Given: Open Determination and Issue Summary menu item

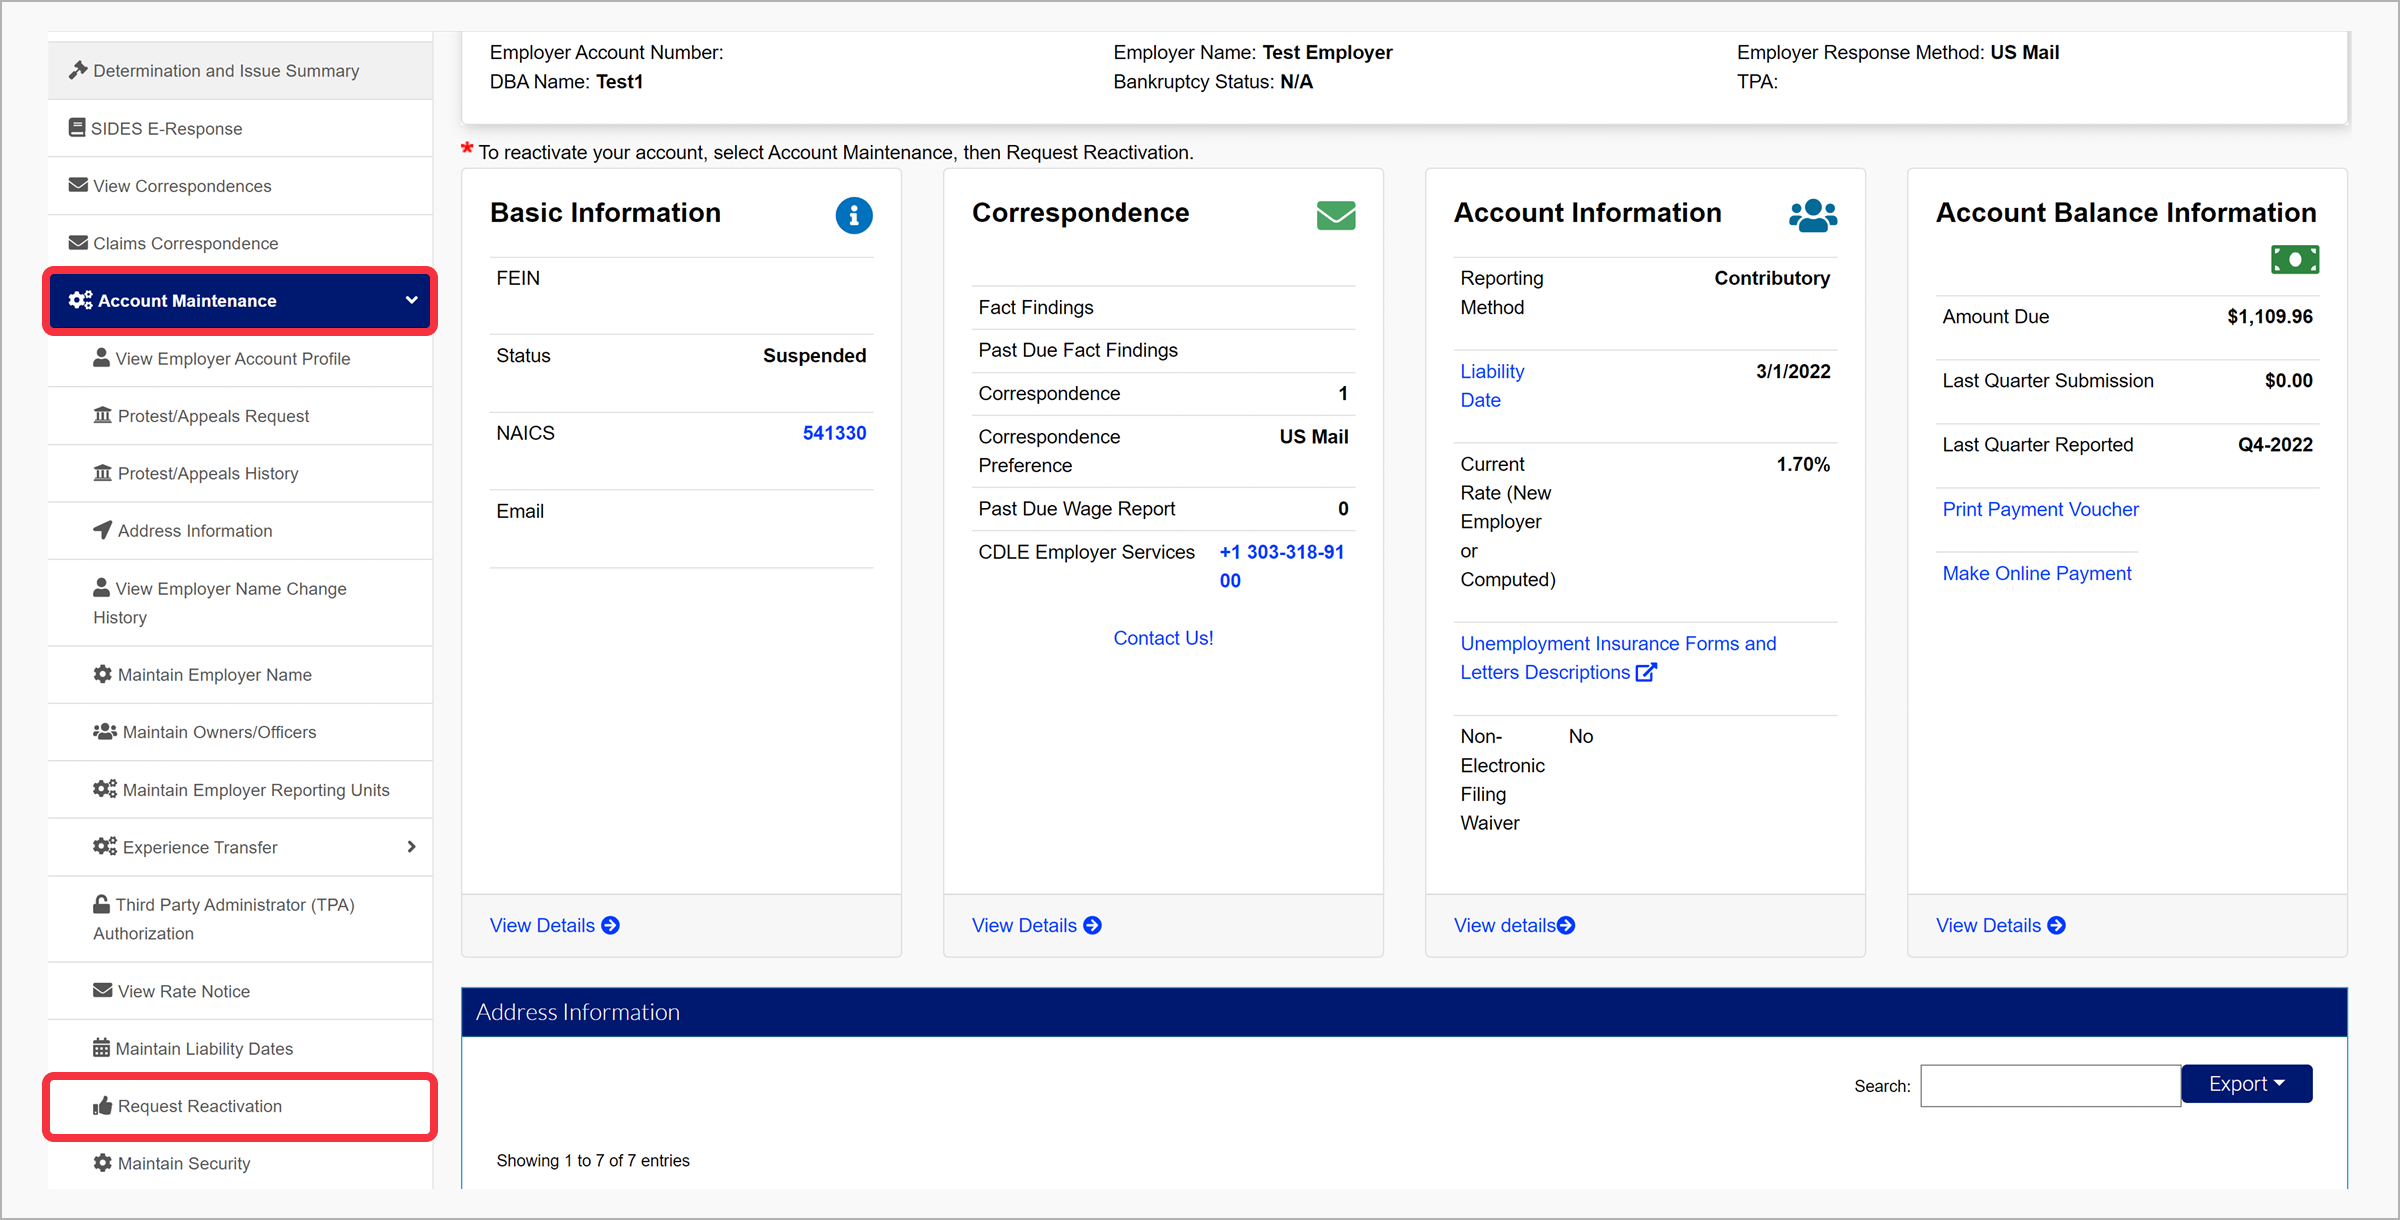Looking at the screenshot, I should (240, 70).
